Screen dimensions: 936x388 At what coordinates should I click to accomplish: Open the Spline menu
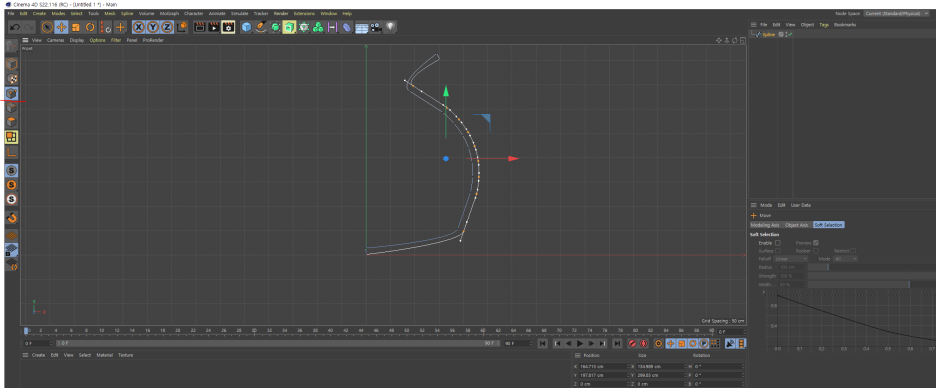pos(127,13)
